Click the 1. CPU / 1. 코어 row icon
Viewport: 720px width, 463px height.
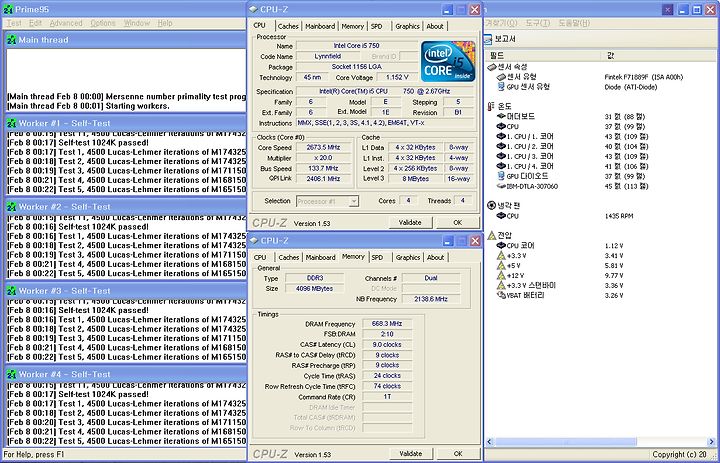[501, 136]
